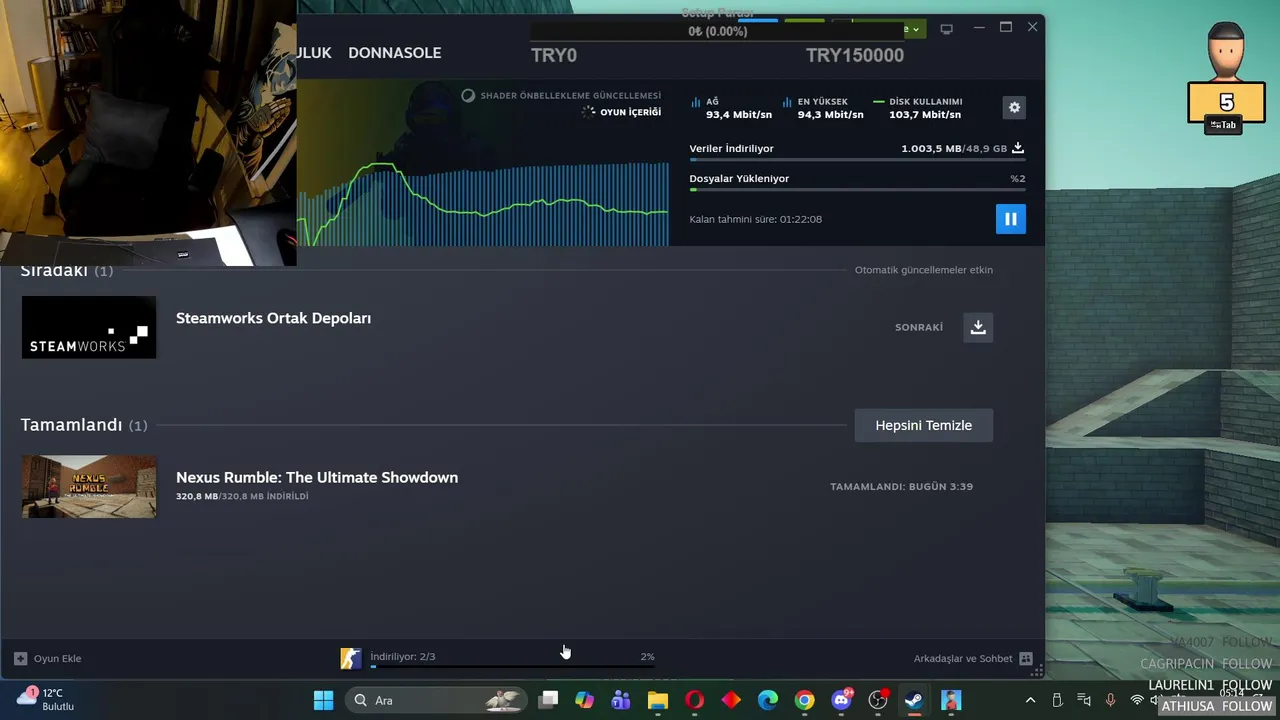Click microphone icon in system tray

(1110, 700)
